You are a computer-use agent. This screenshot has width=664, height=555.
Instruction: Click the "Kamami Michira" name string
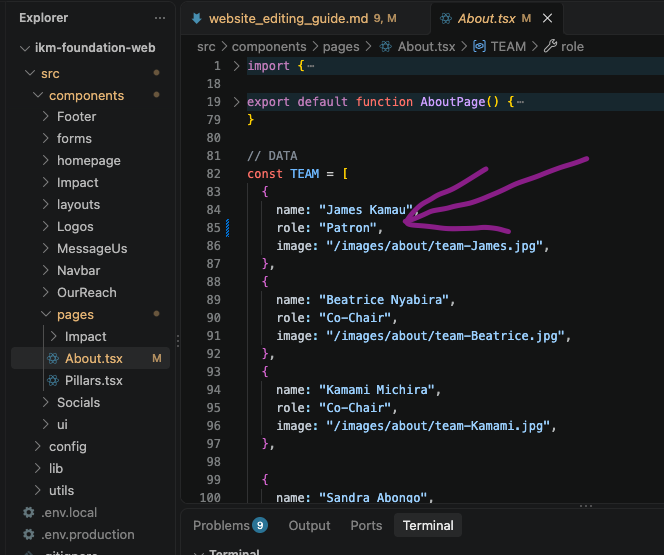pos(376,389)
